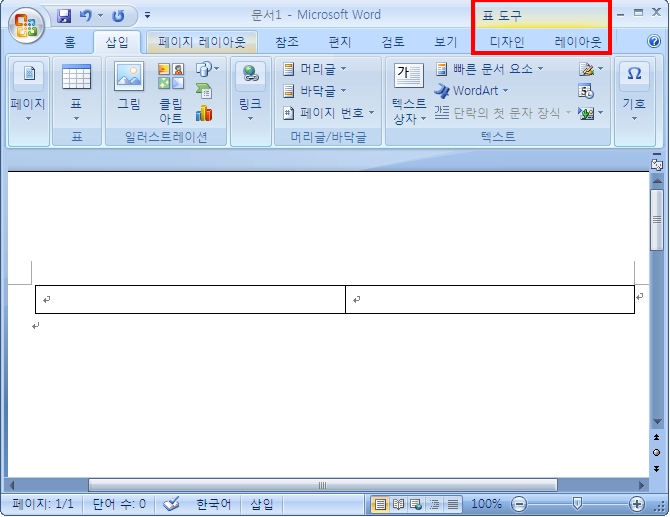
Task: Click the Office button orb
Action: (26, 24)
